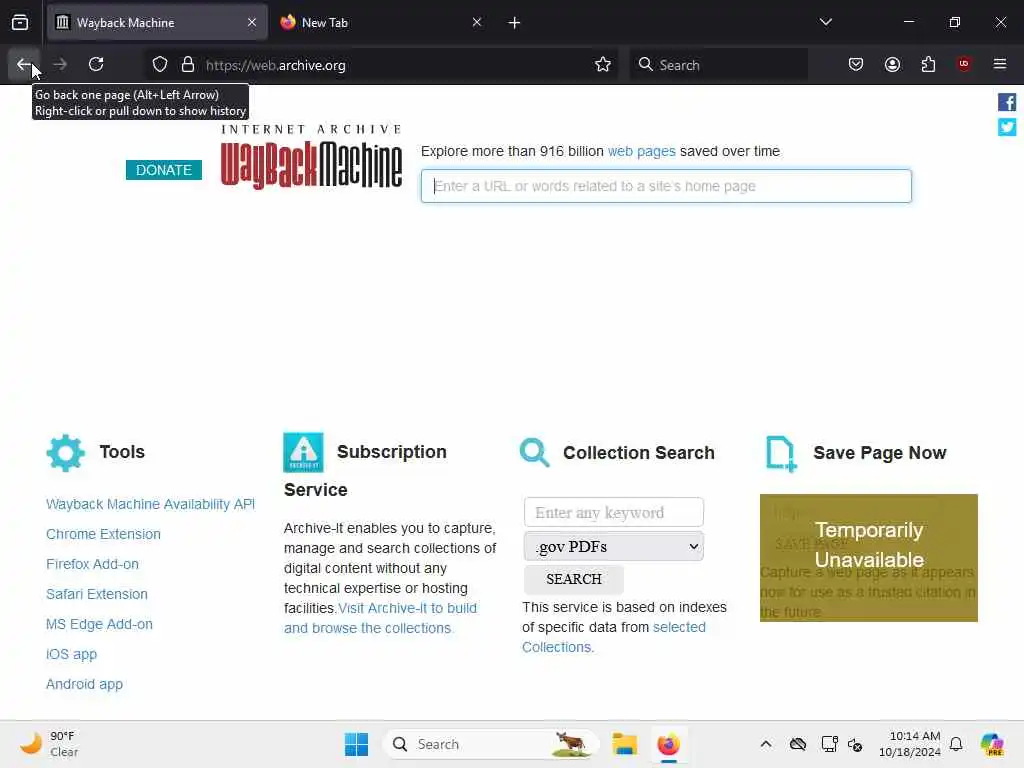Click the site security padlock icon
The width and height of the screenshot is (1024, 768).
point(188,65)
